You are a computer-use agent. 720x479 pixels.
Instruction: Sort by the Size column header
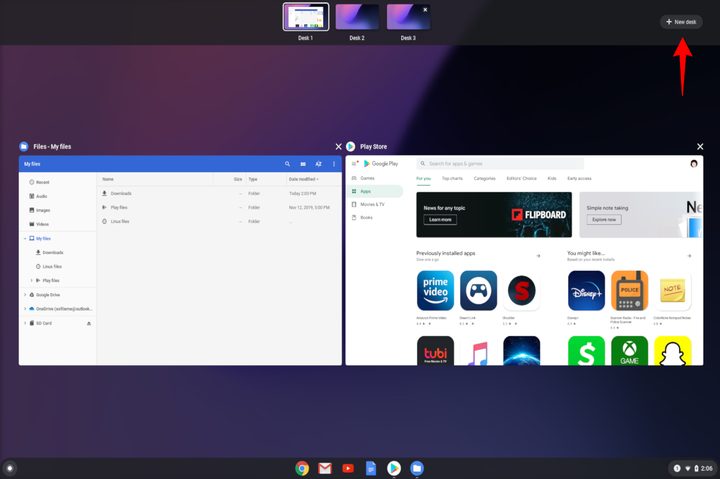click(x=238, y=179)
